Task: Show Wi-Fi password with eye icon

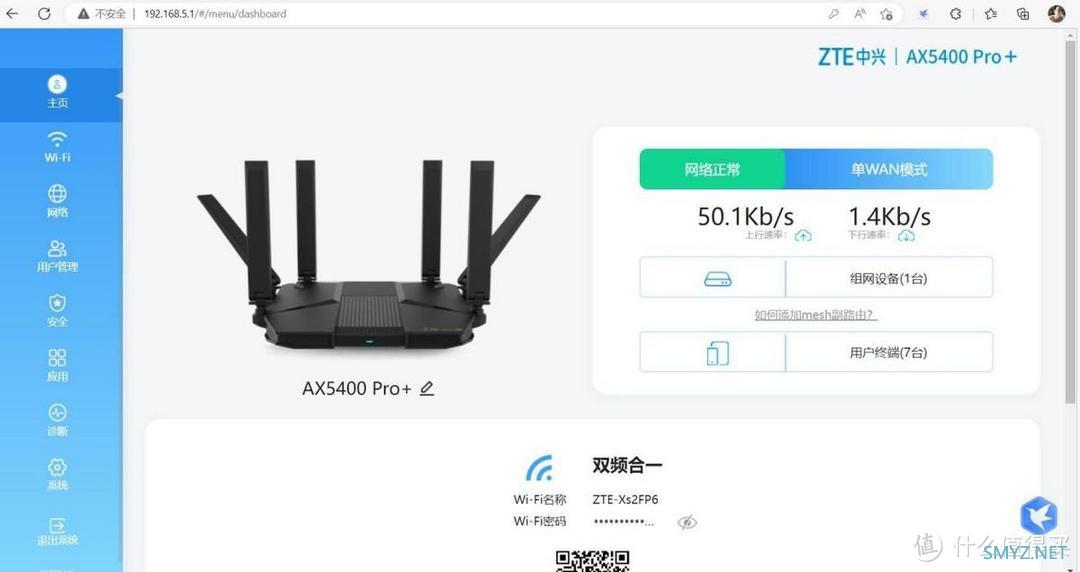Action: click(687, 522)
